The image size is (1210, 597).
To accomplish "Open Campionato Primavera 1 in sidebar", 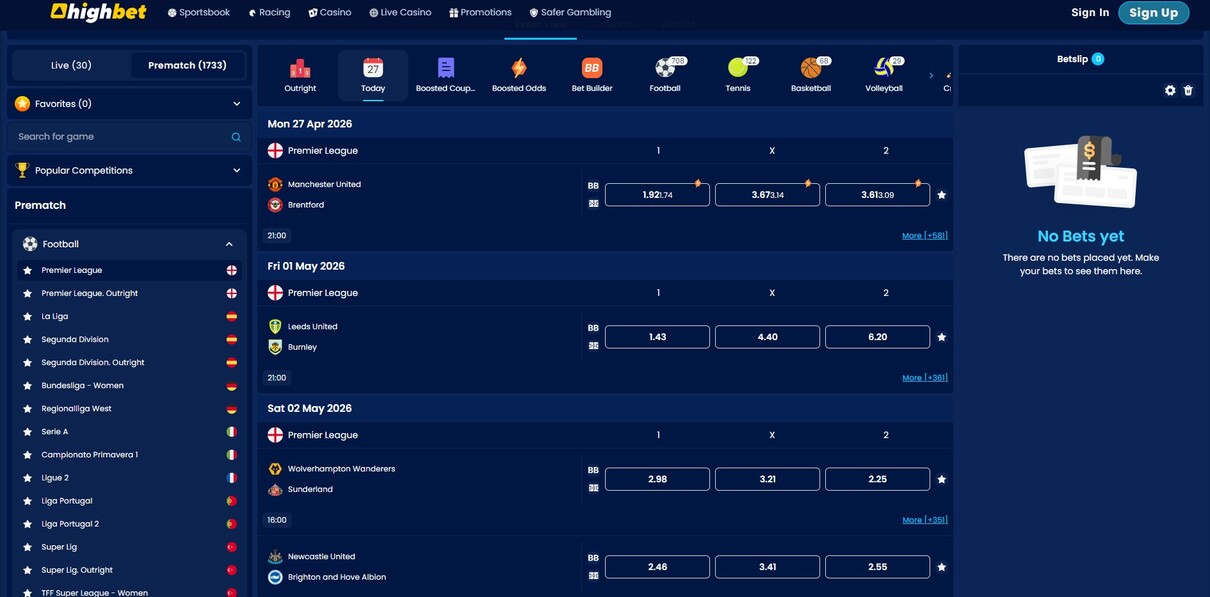I will tap(129, 455).
